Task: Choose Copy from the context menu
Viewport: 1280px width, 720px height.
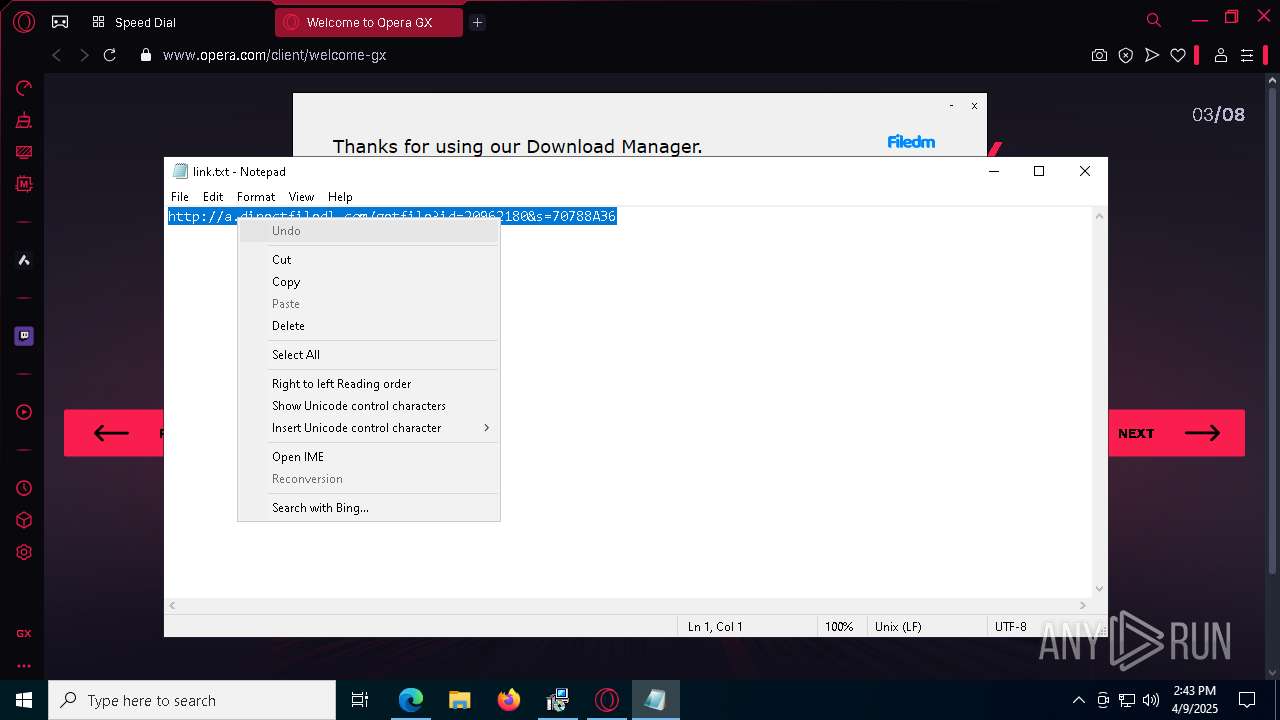Action: click(369, 282)
